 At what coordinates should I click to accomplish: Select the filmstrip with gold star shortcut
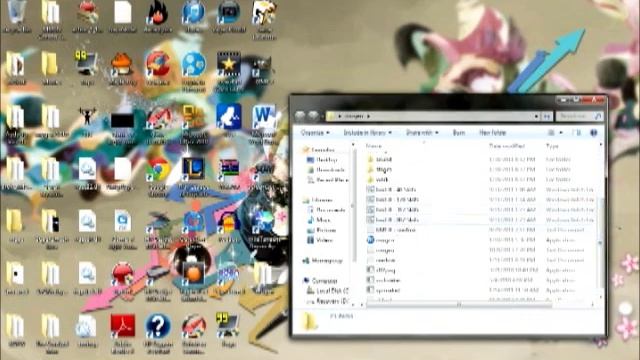pos(229,69)
